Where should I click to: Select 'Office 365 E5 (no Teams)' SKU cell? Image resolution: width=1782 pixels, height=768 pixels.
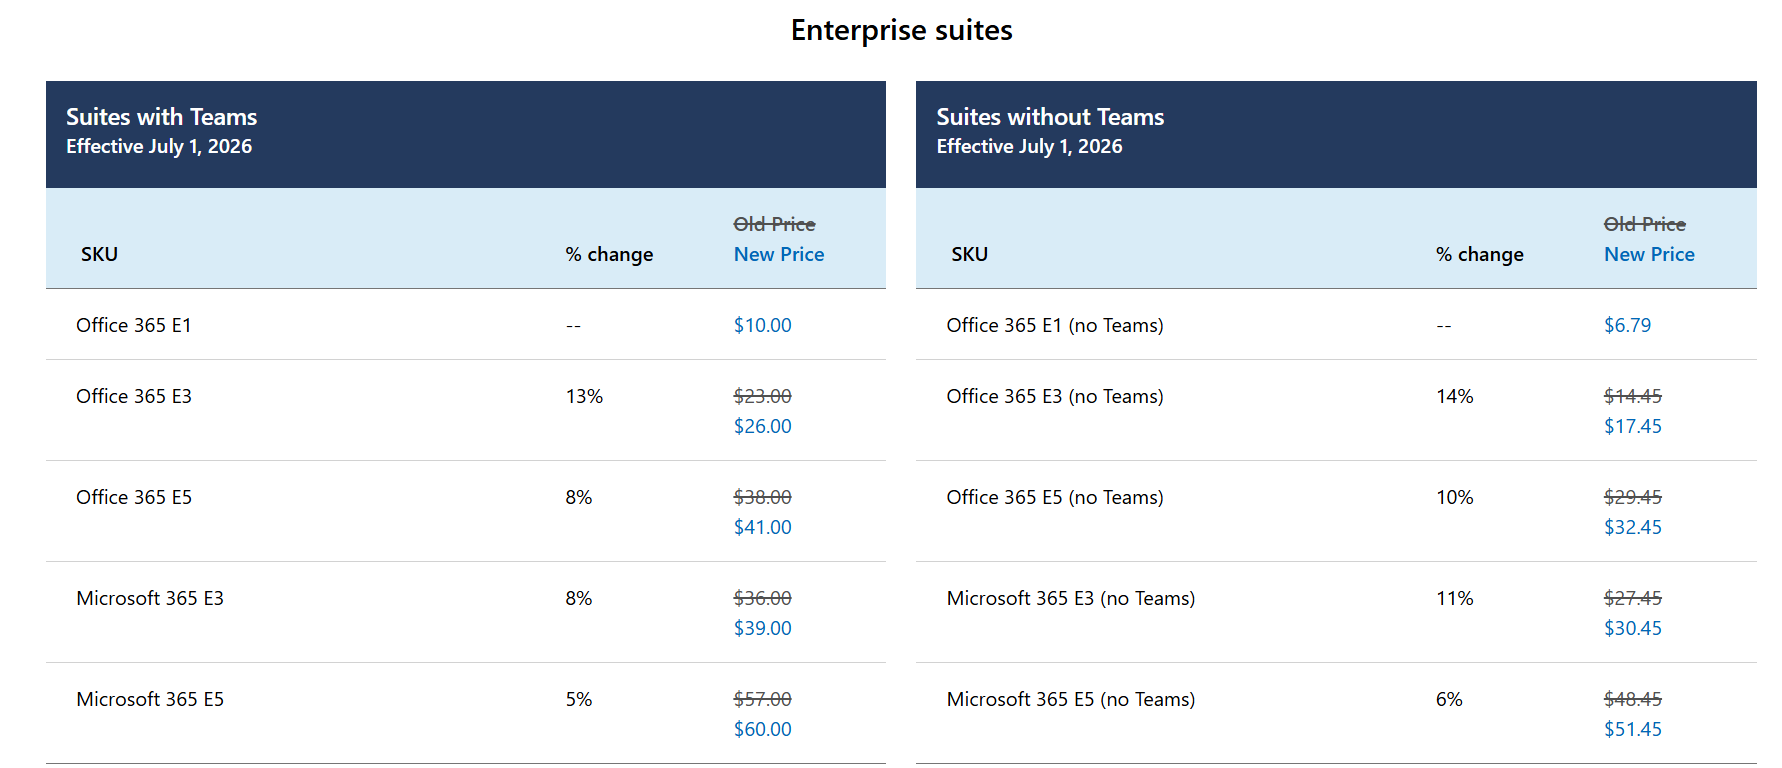click(x=1055, y=497)
